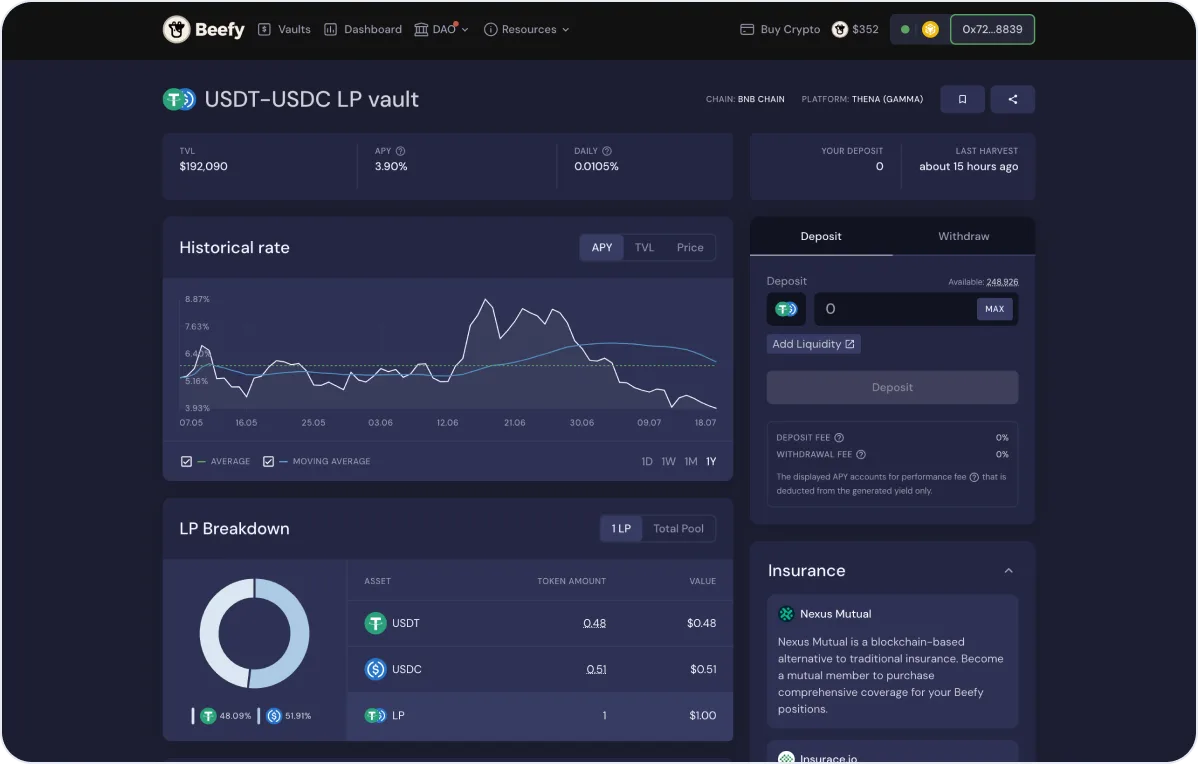Share the vault via share icon

1012,99
